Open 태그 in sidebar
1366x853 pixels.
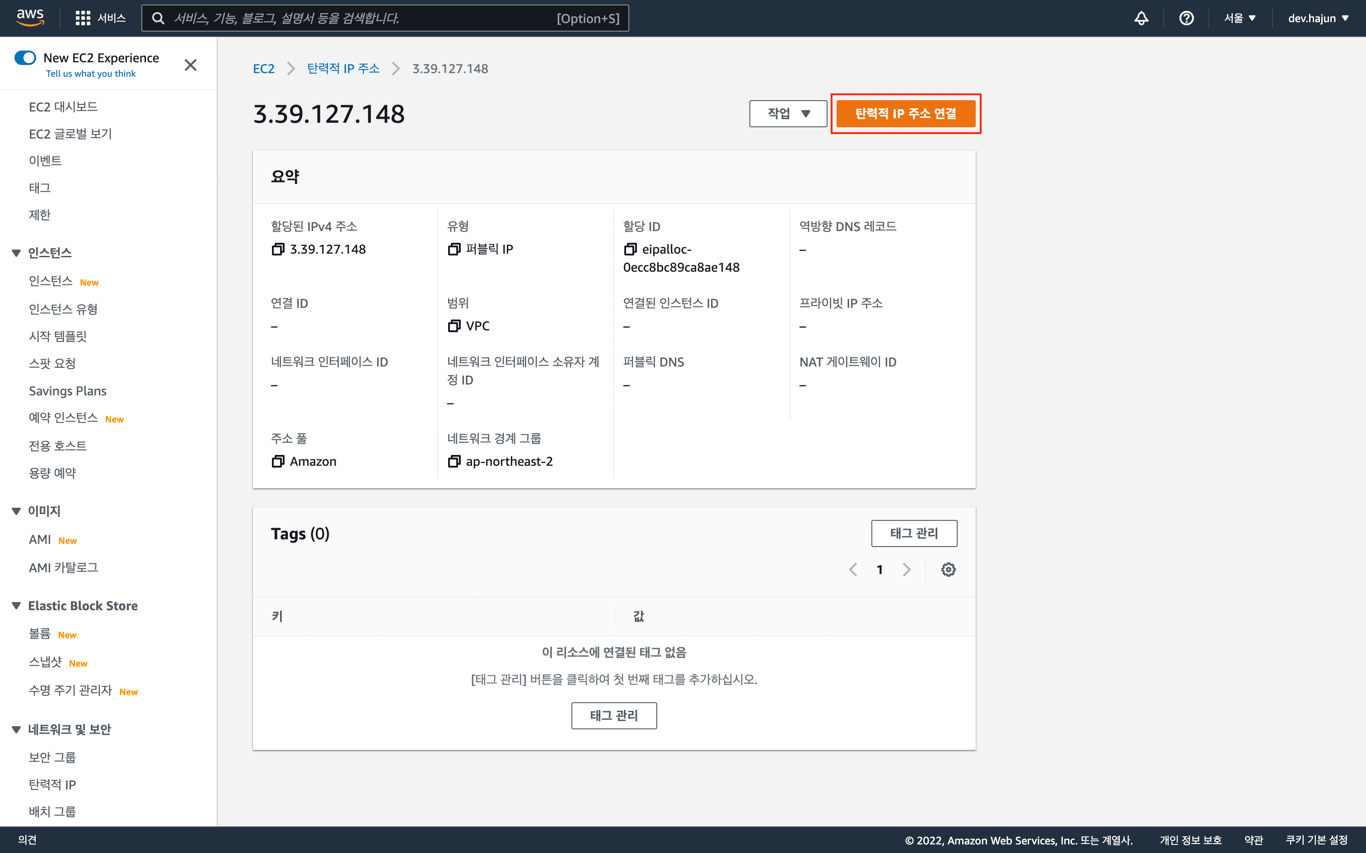tap(39, 188)
